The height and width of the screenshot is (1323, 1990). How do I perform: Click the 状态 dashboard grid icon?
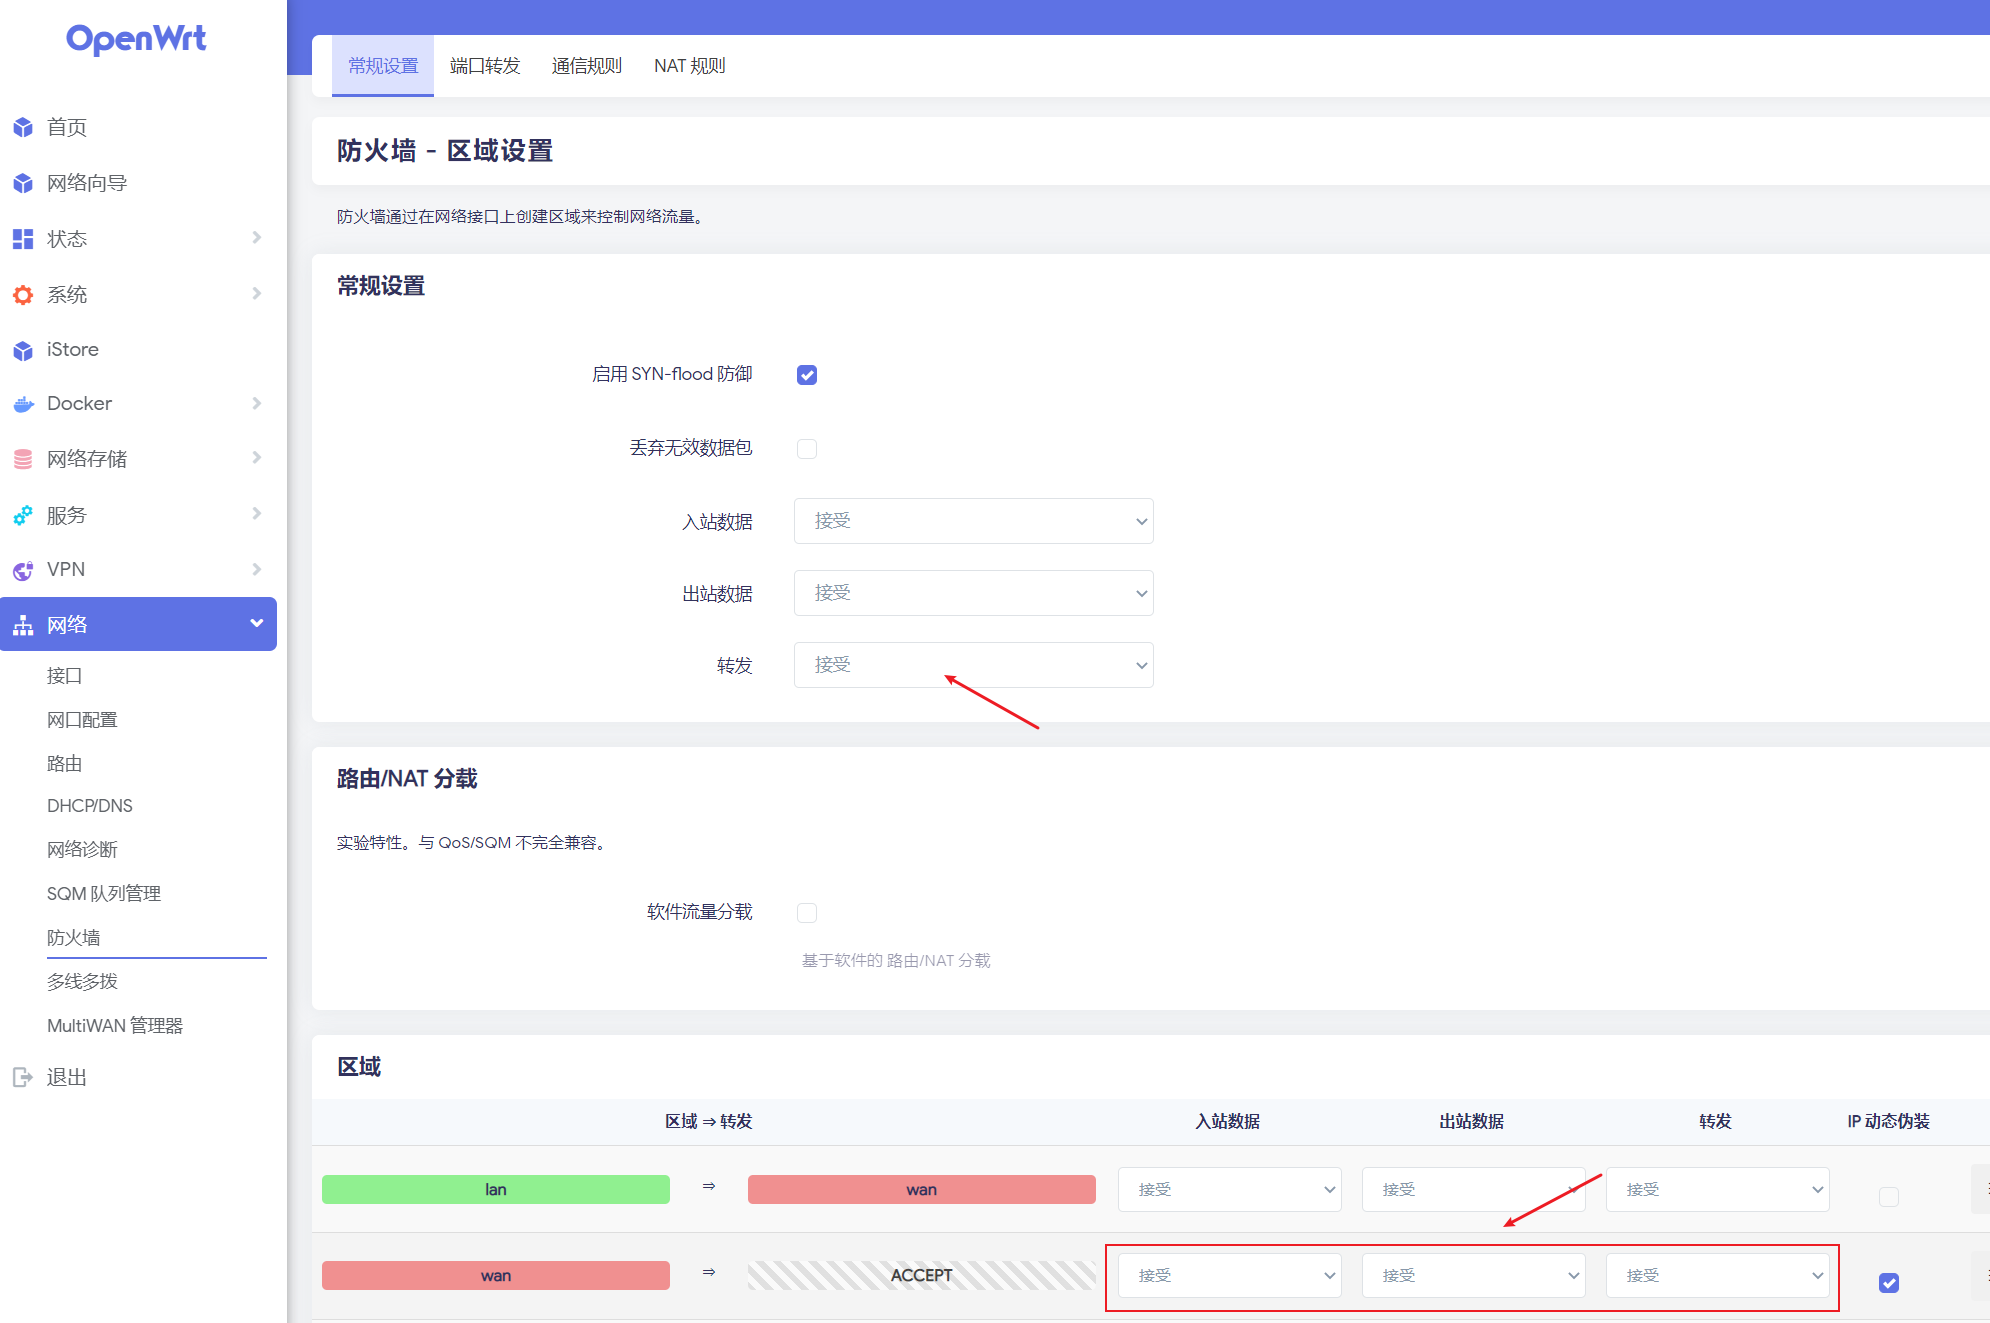tap(23, 239)
